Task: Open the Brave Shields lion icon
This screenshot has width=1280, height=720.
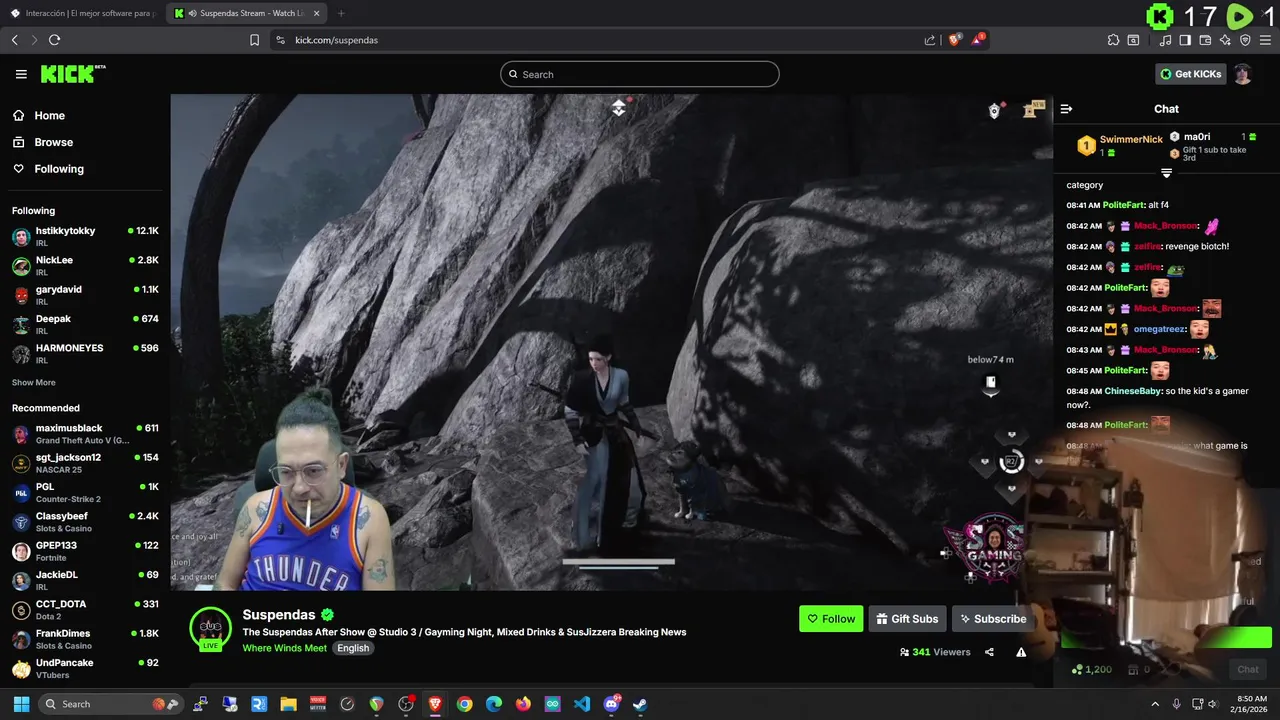Action: (x=954, y=40)
